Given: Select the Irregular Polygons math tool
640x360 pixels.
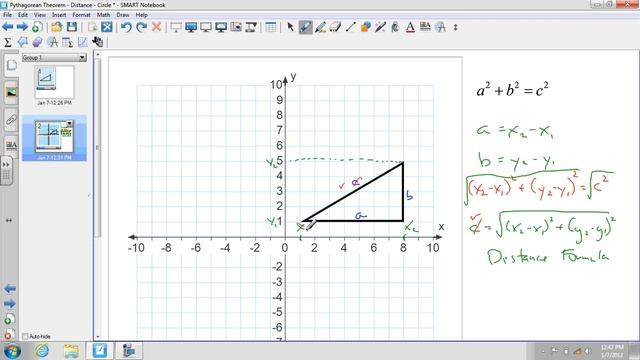Looking at the screenshot, I should [x=22, y=42].
